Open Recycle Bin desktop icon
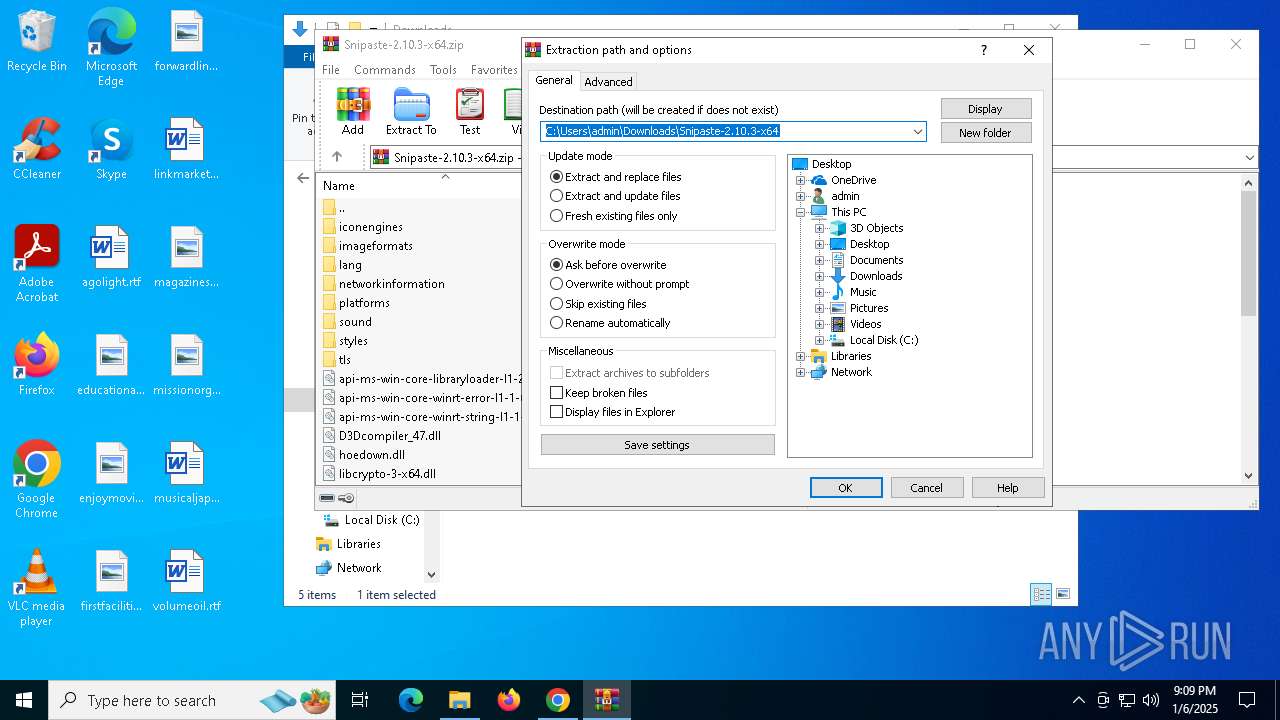1280x720 pixels. pos(37,42)
